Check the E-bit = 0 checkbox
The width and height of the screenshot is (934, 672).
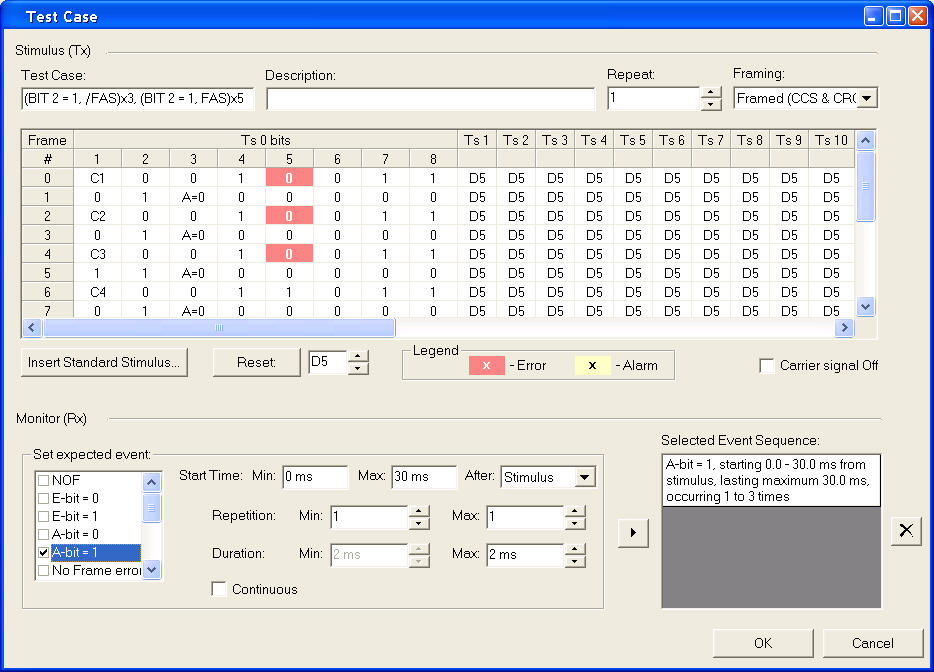[x=43, y=498]
